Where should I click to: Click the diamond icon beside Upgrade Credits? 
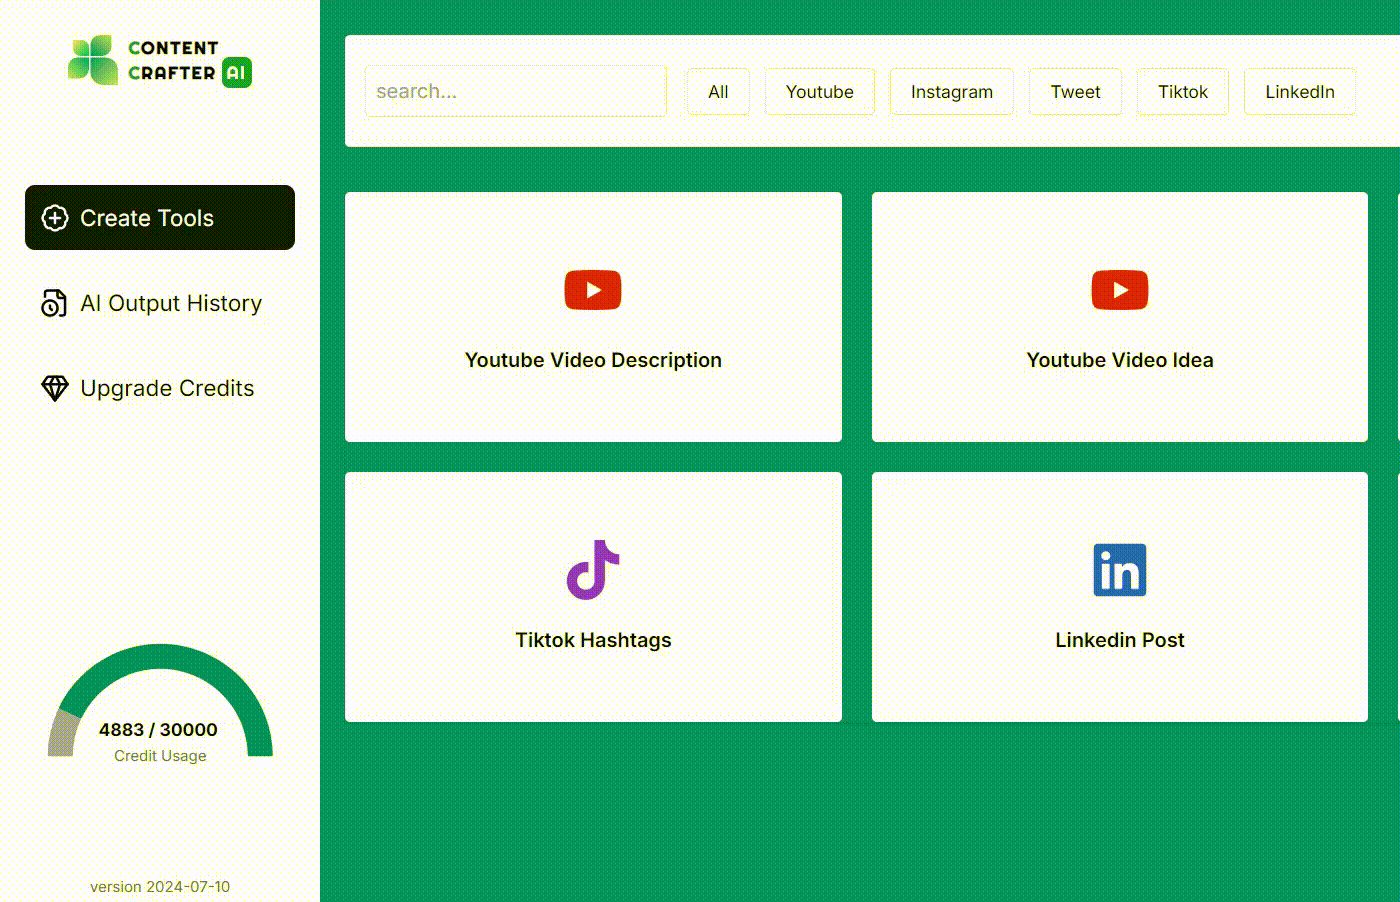[54, 388]
